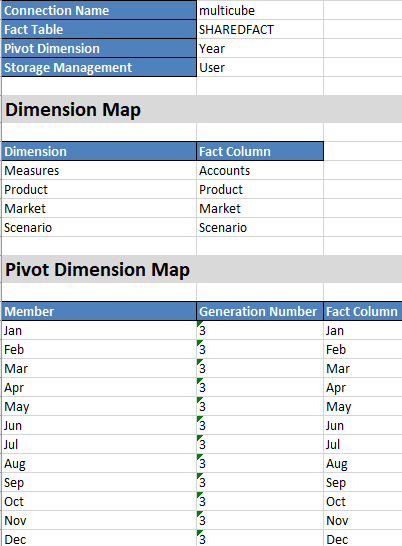The image size is (402, 546).
Task: Select the May cell in Member column
Action: (99, 406)
